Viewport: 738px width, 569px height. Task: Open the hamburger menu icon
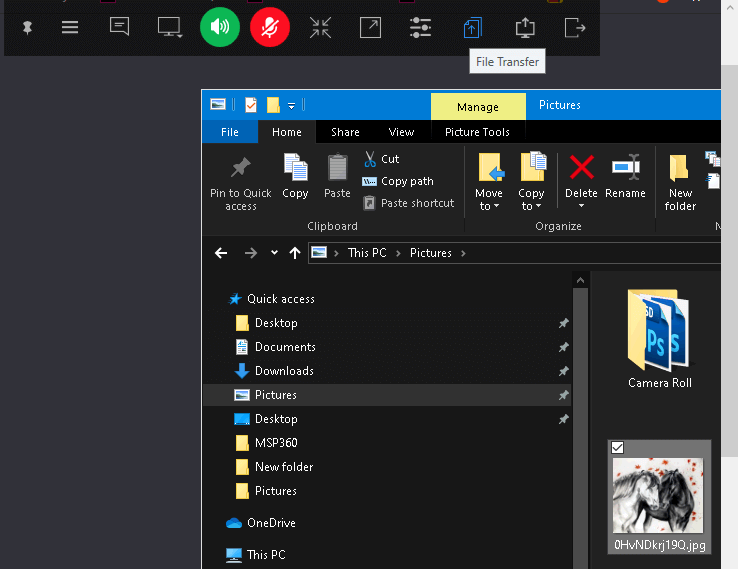[x=70, y=28]
